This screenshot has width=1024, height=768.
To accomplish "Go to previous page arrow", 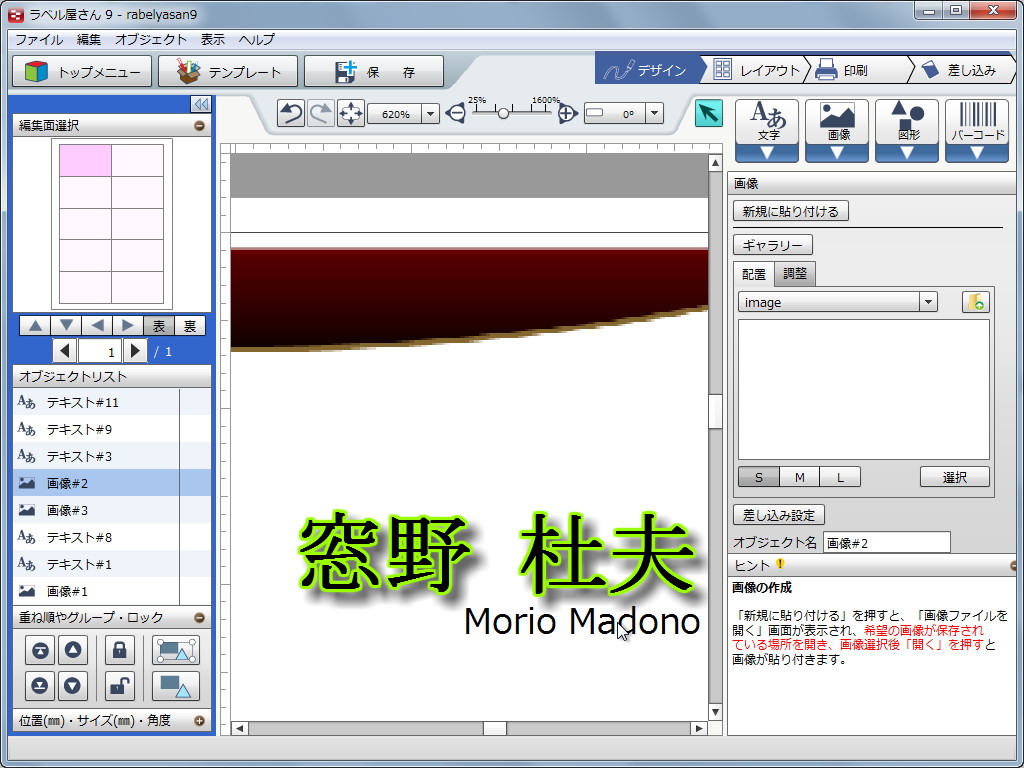I will [x=64, y=351].
